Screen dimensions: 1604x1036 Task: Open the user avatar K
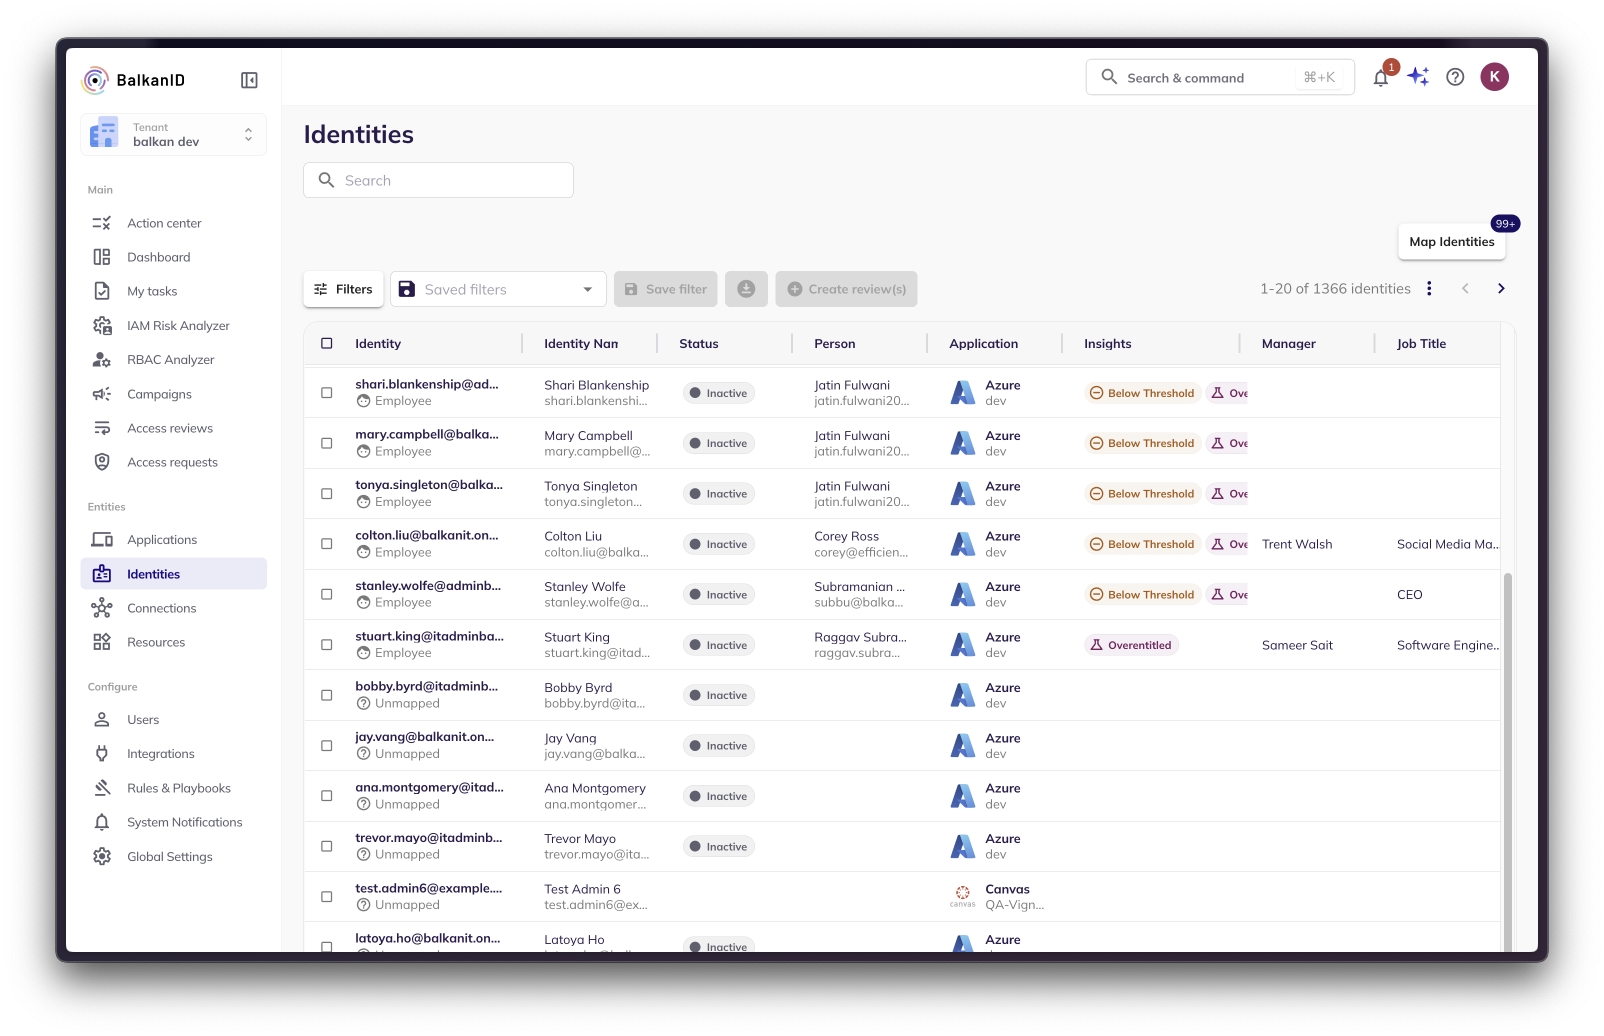click(x=1494, y=77)
